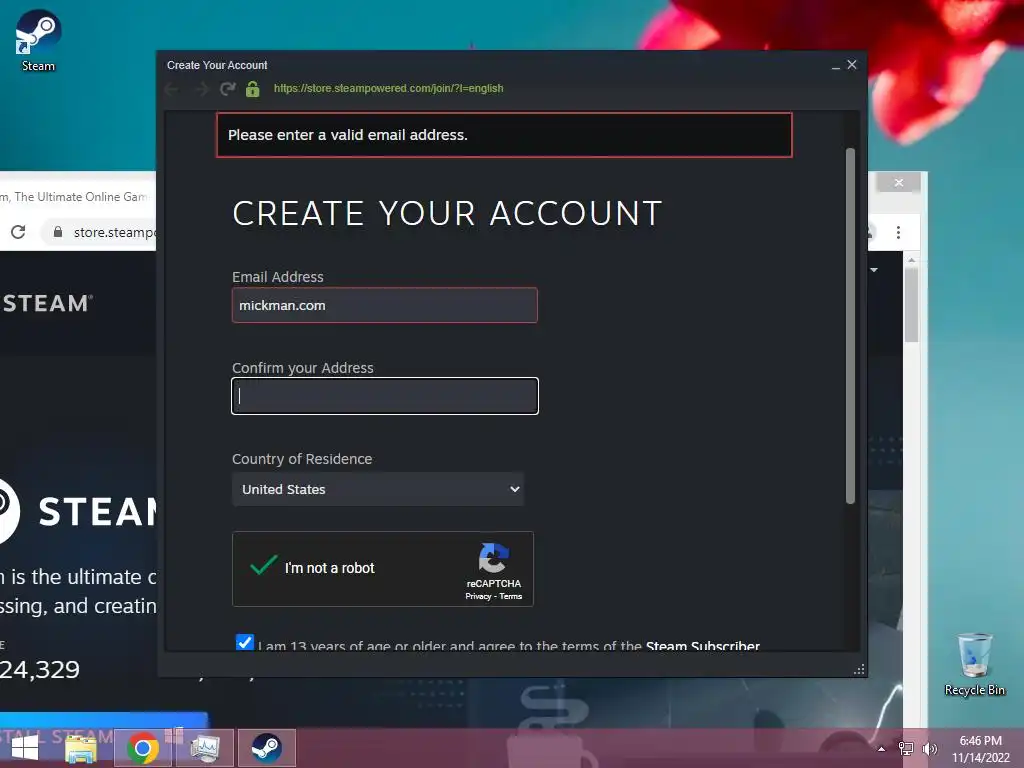Viewport: 1024px width, 768px height.
Task: Close the background Chrome window
Action: 899,183
